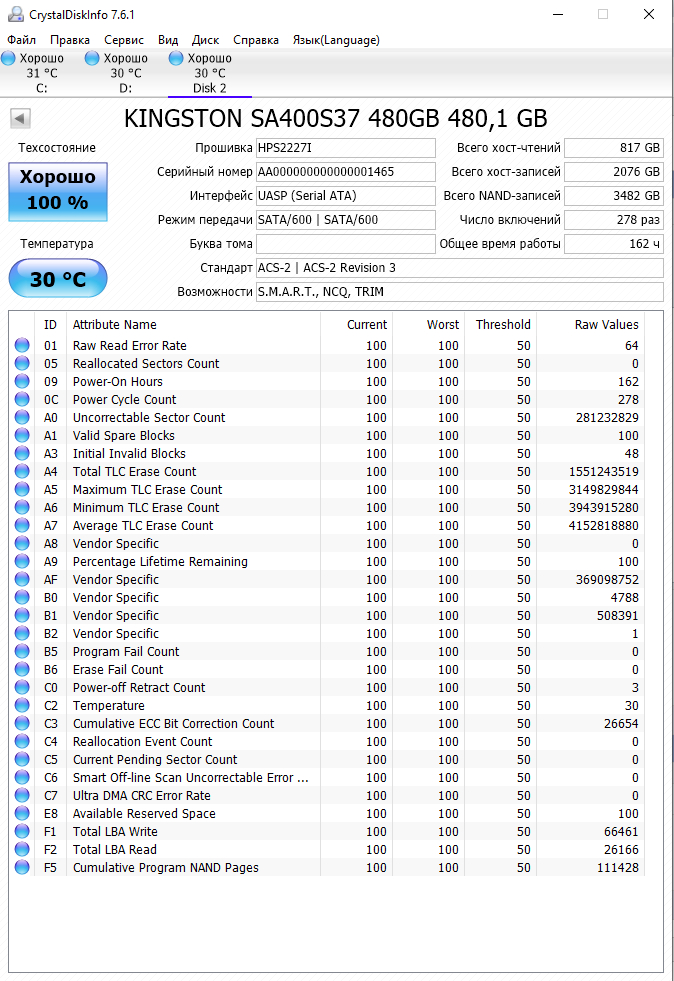Viewport: 674px width, 981px height.
Task: Click status orb for Reallocated Sectors Count
Action: point(22,363)
